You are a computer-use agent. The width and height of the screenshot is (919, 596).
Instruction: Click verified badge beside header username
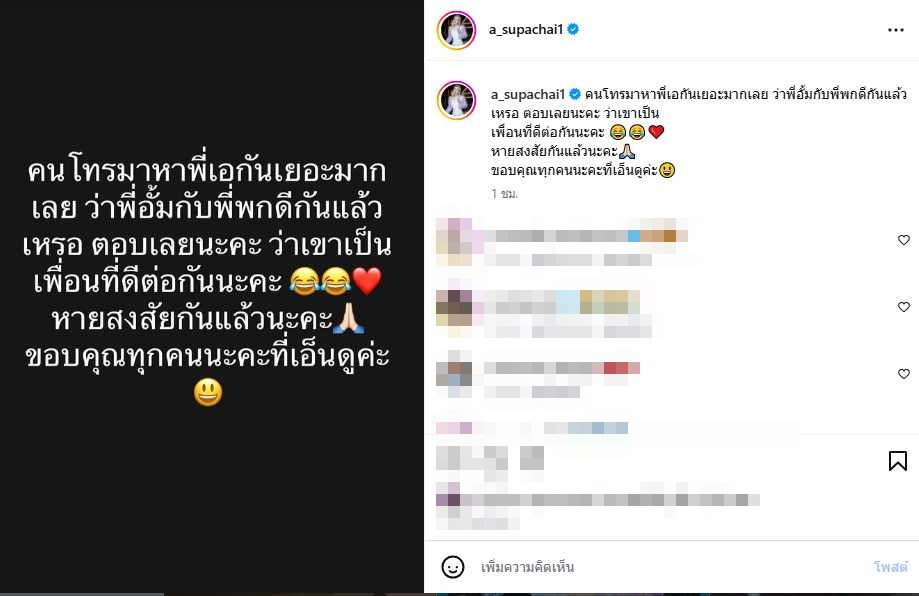tap(573, 29)
